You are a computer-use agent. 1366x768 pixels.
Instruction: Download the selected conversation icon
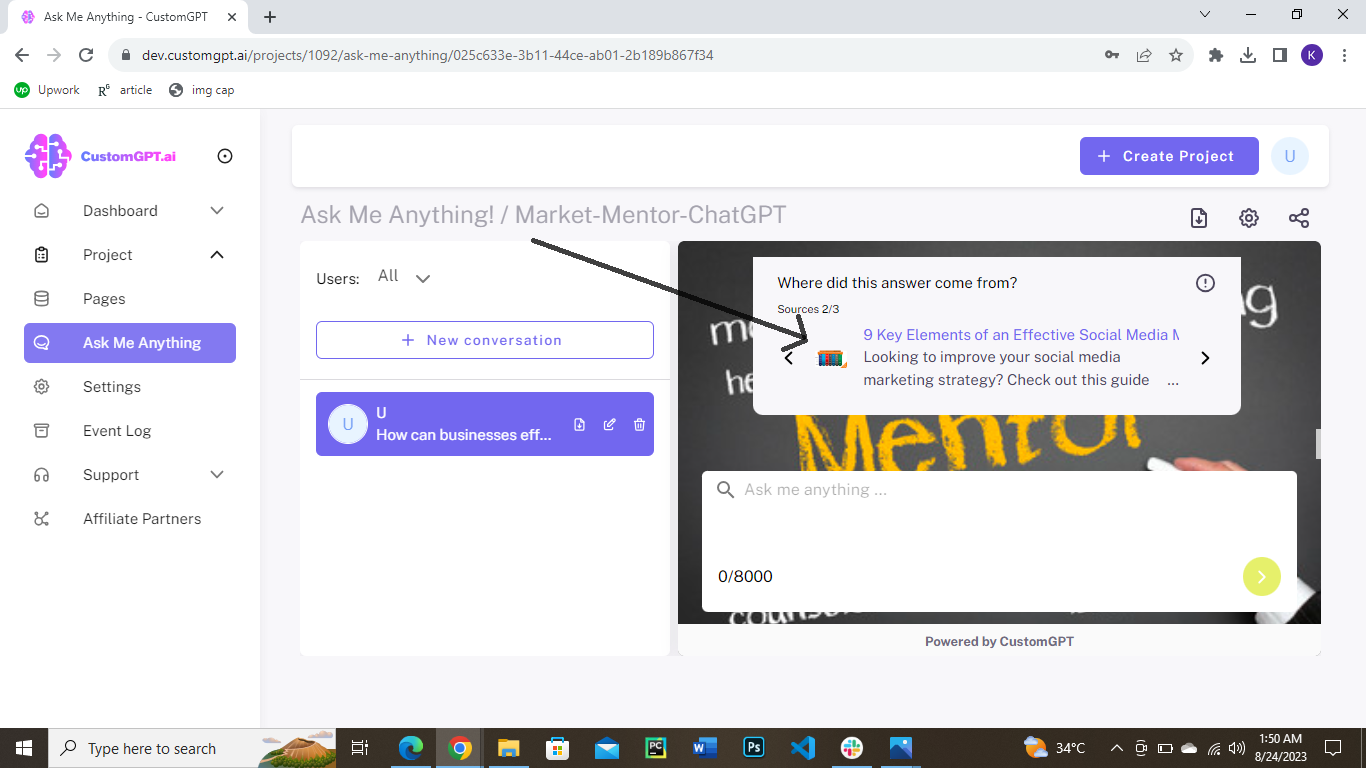pos(579,425)
